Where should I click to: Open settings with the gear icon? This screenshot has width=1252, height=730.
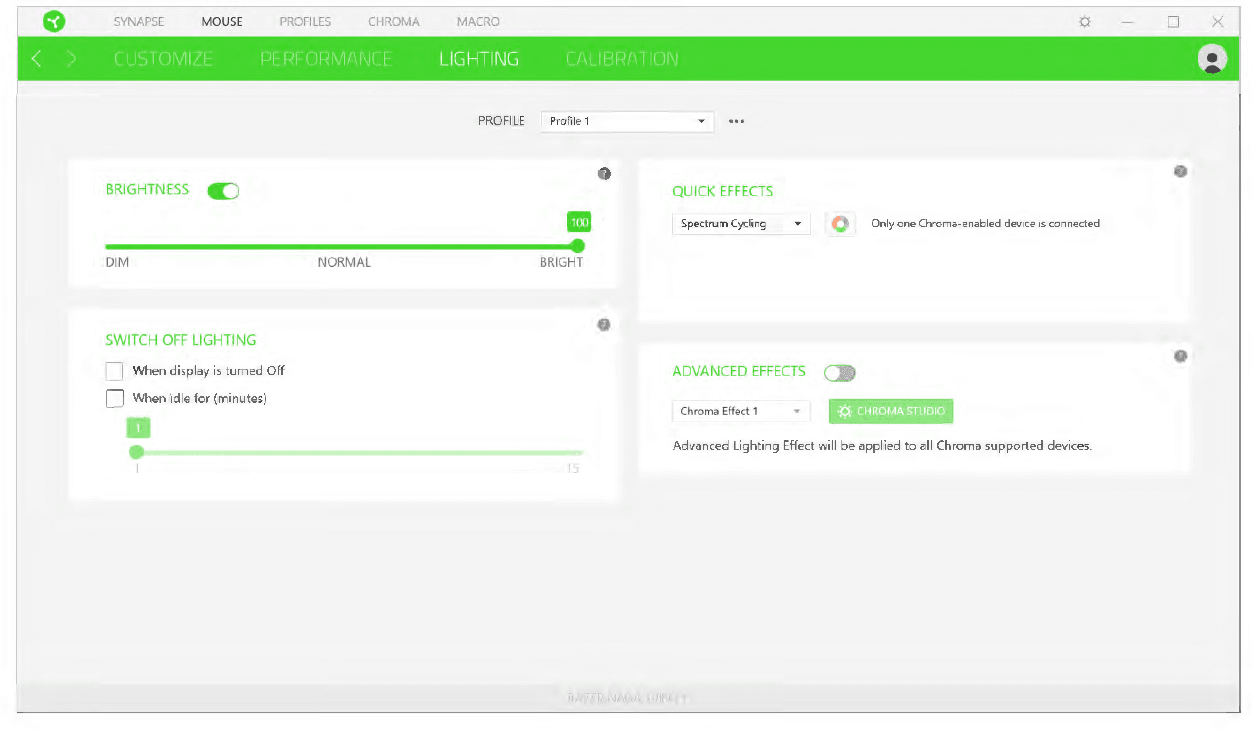tap(1085, 21)
